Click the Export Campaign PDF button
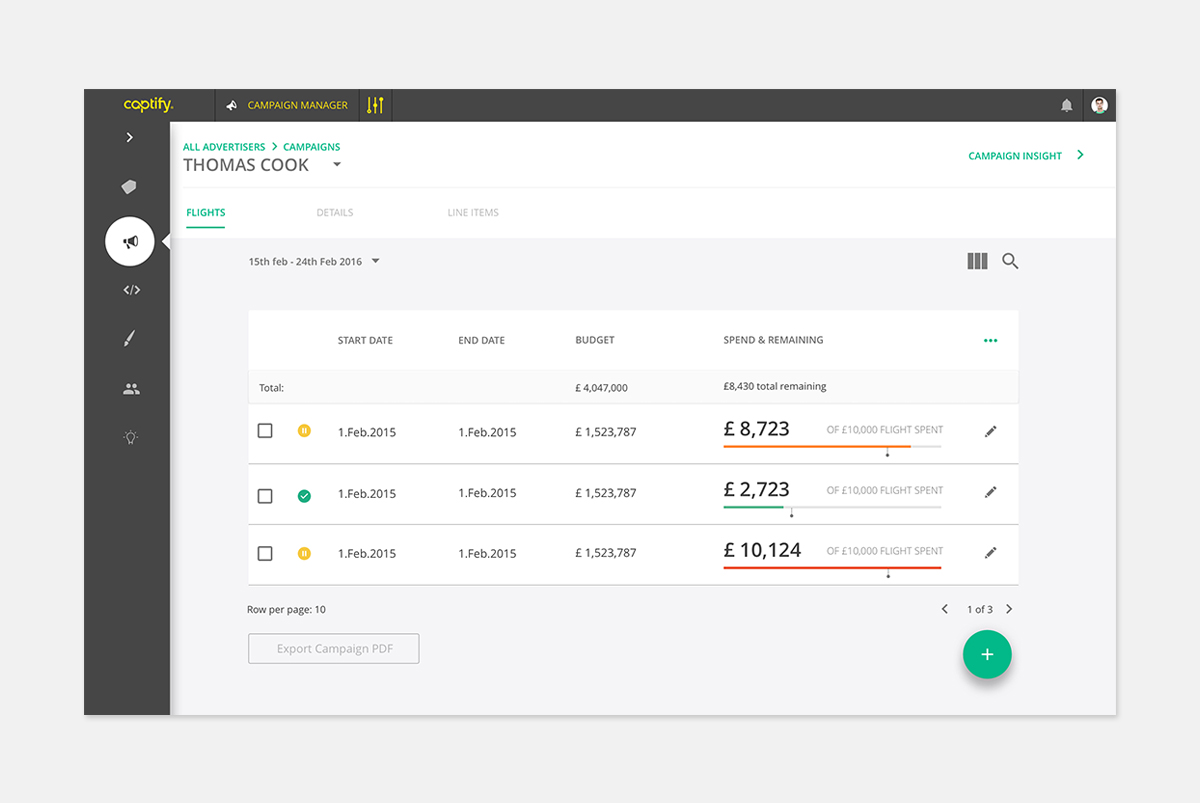 [334, 648]
